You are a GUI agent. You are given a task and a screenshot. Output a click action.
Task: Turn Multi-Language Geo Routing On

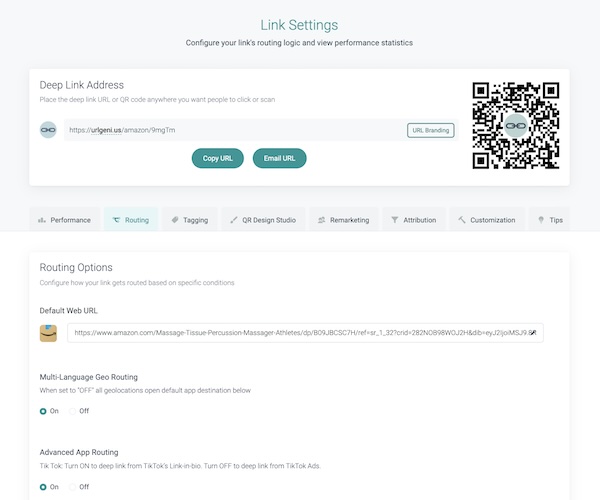[43, 411]
